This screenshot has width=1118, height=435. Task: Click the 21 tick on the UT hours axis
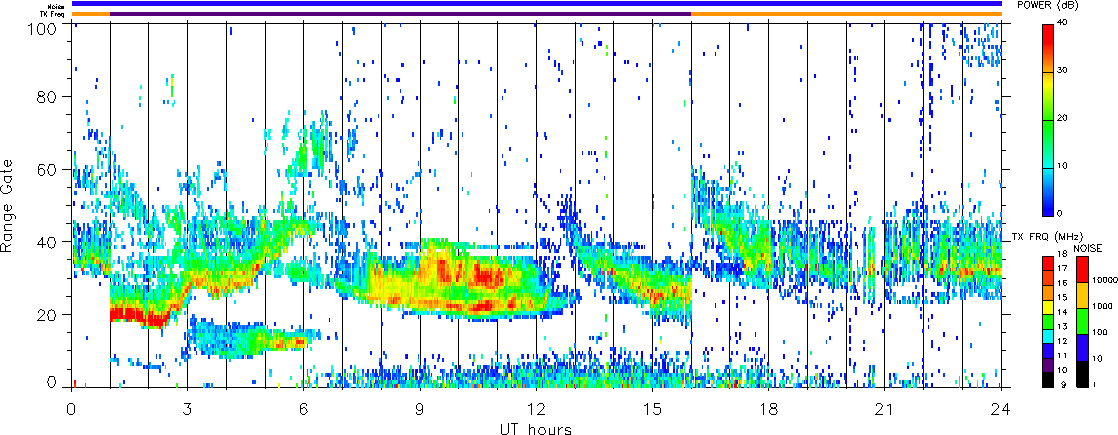pyautogui.click(x=885, y=409)
